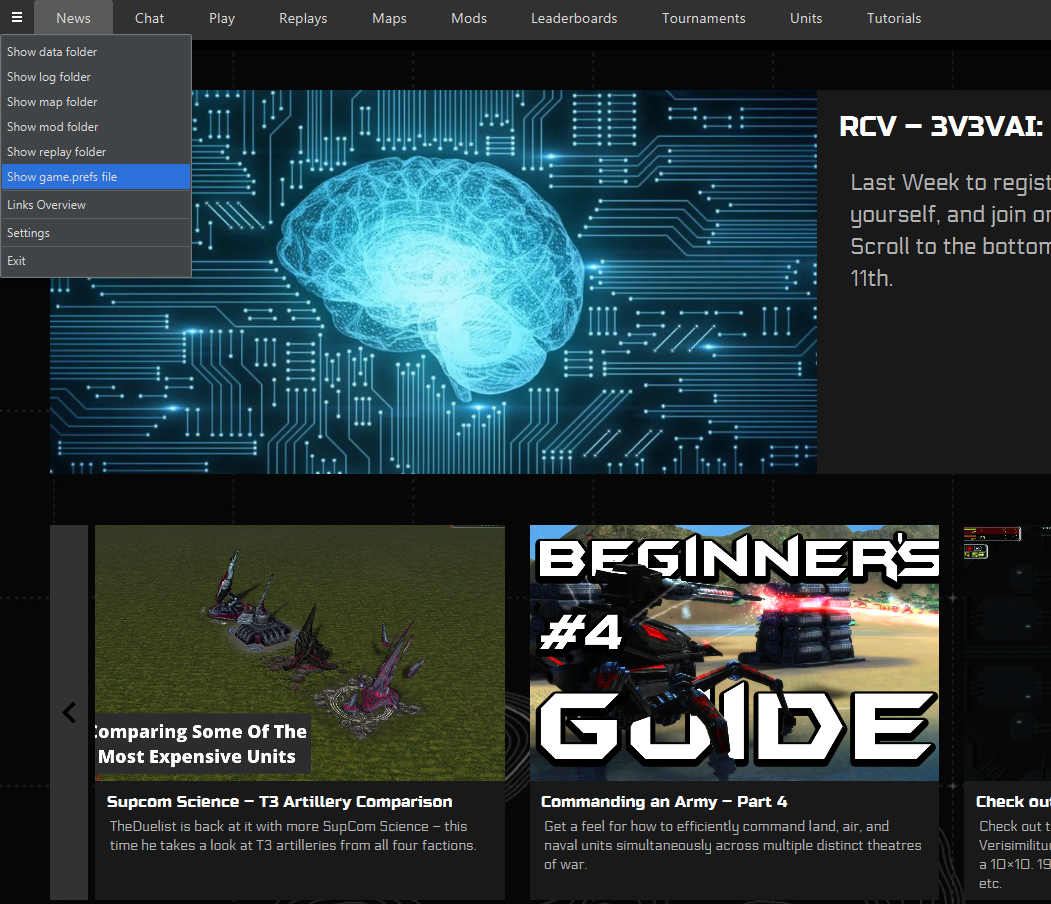Choose Show log folder from menu
1051x904 pixels.
[96, 77]
